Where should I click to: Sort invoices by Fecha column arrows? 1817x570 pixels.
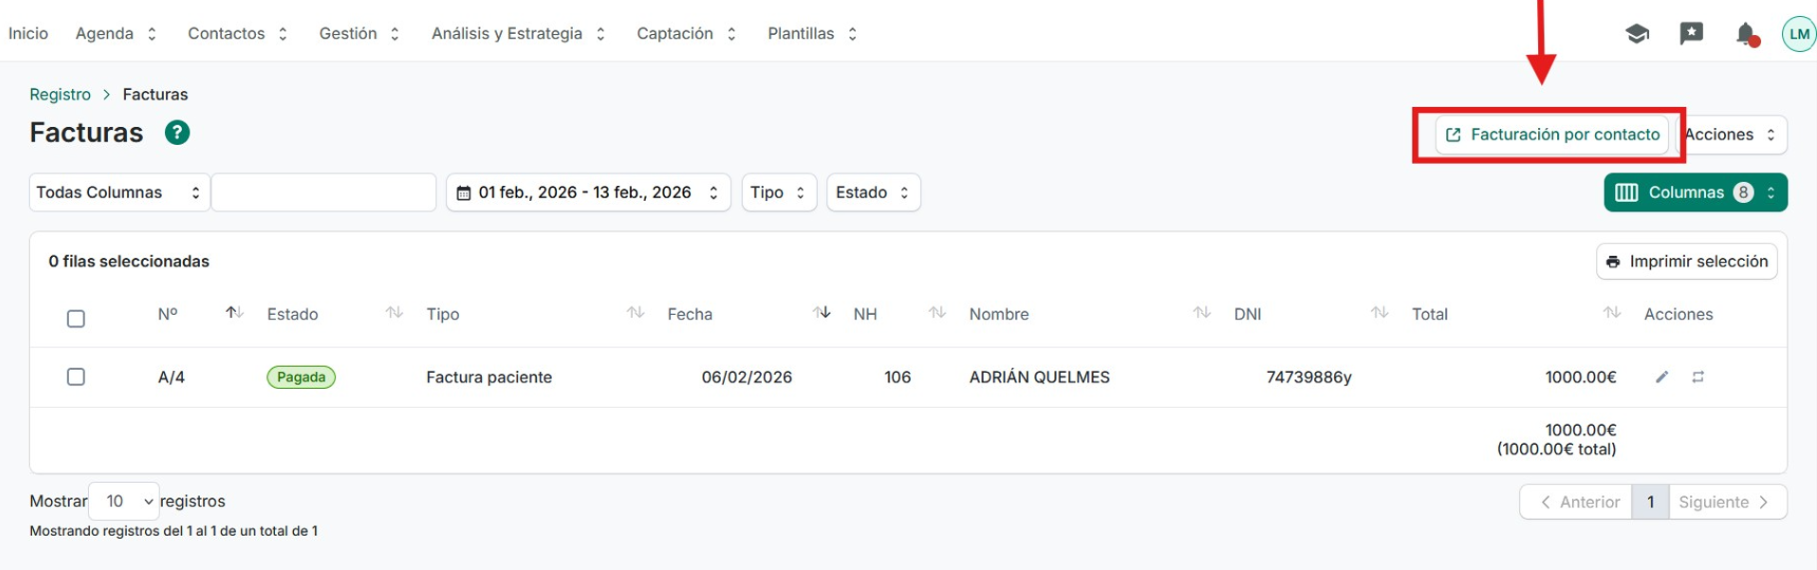point(822,313)
